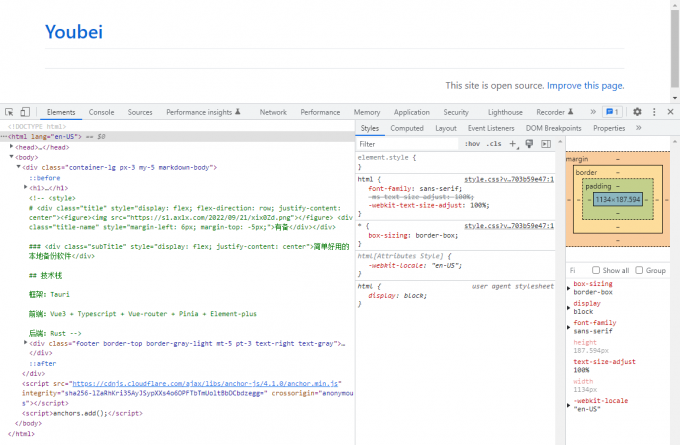Open the DOM Breakpoints tab
This screenshot has height=445, width=680.
click(x=553, y=128)
